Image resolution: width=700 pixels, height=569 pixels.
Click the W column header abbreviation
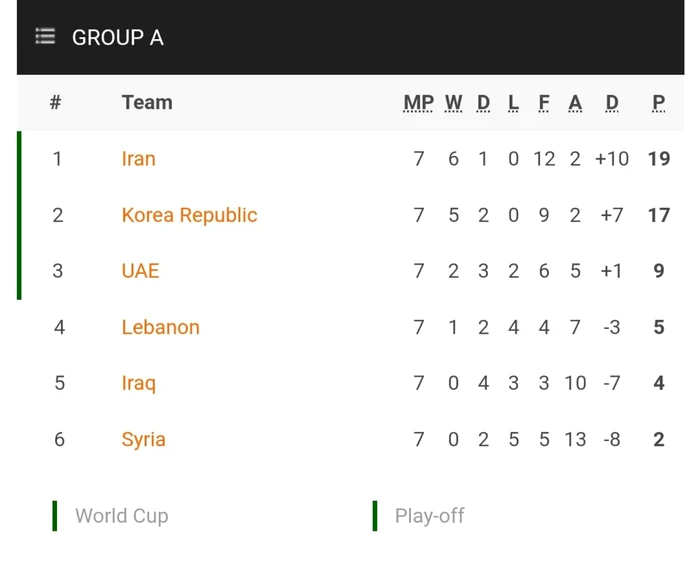click(454, 103)
